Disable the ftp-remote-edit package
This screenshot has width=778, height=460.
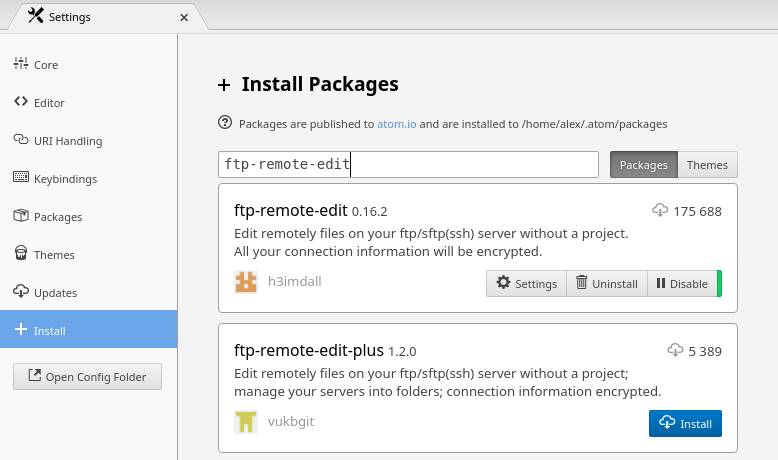pos(683,284)
